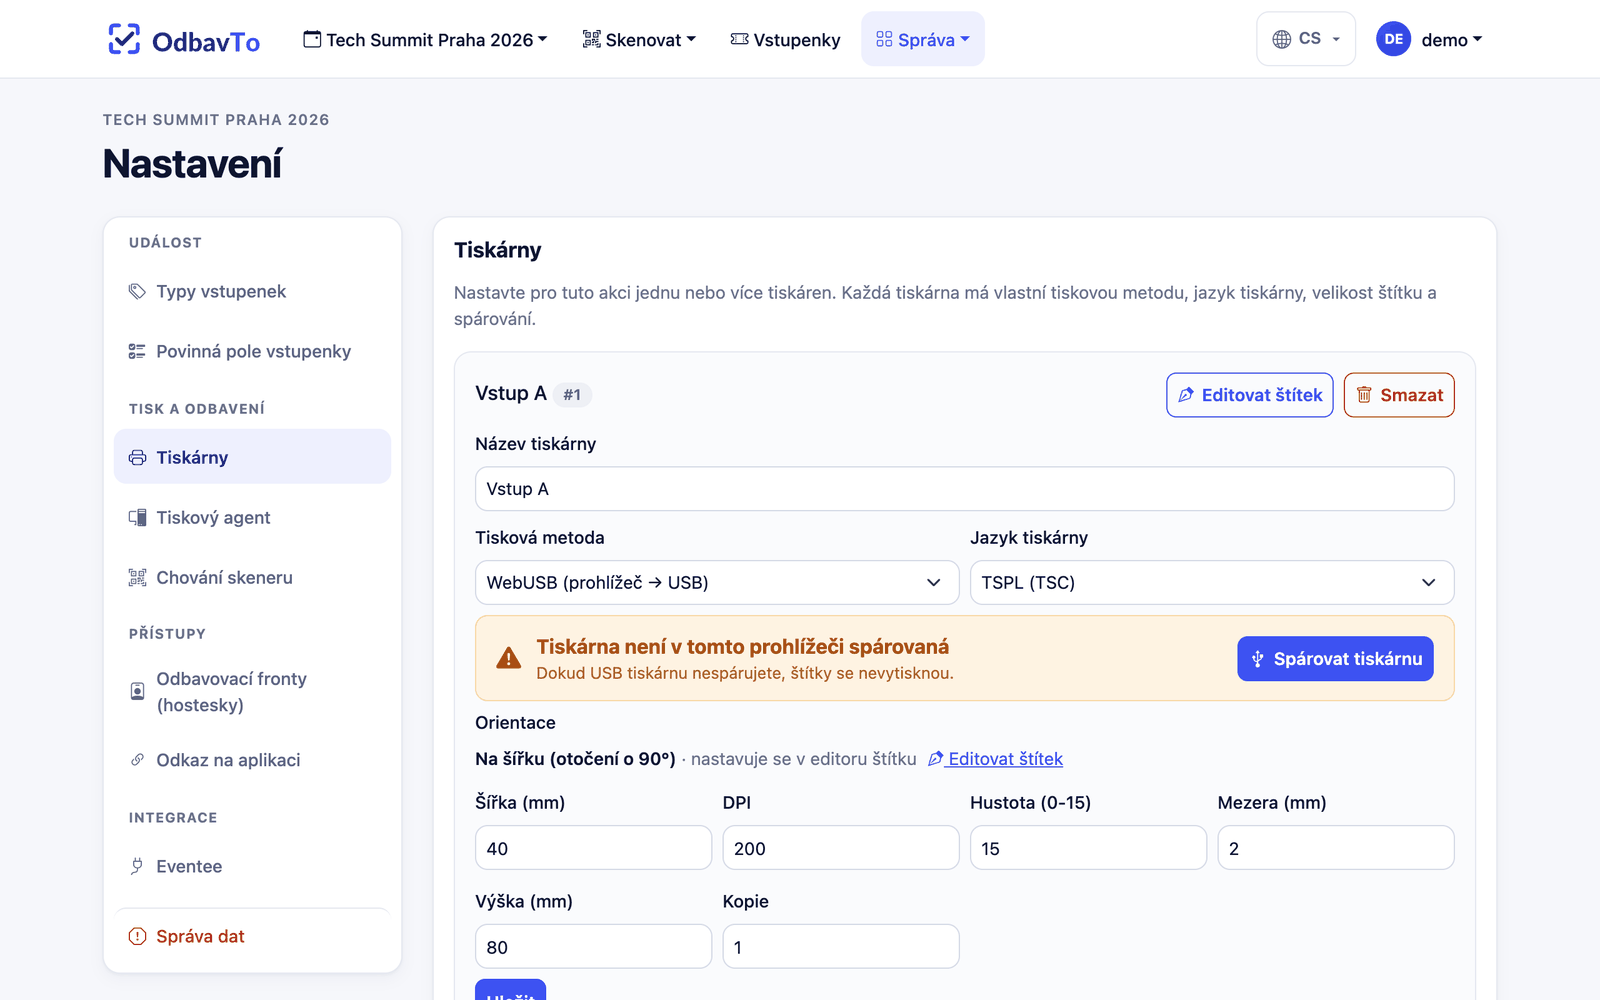Click the Tiskový agent icon
1600x1000 pixels.
(137, 517)
